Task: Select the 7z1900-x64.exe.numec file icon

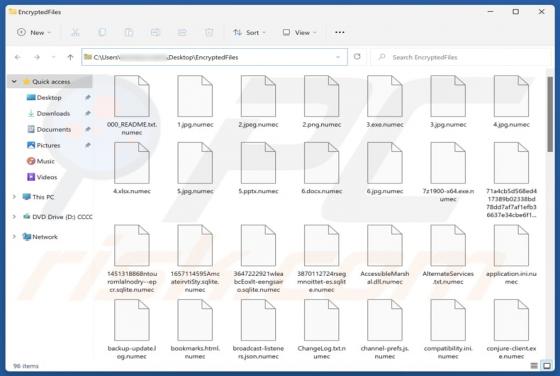Action: (448, 163)
